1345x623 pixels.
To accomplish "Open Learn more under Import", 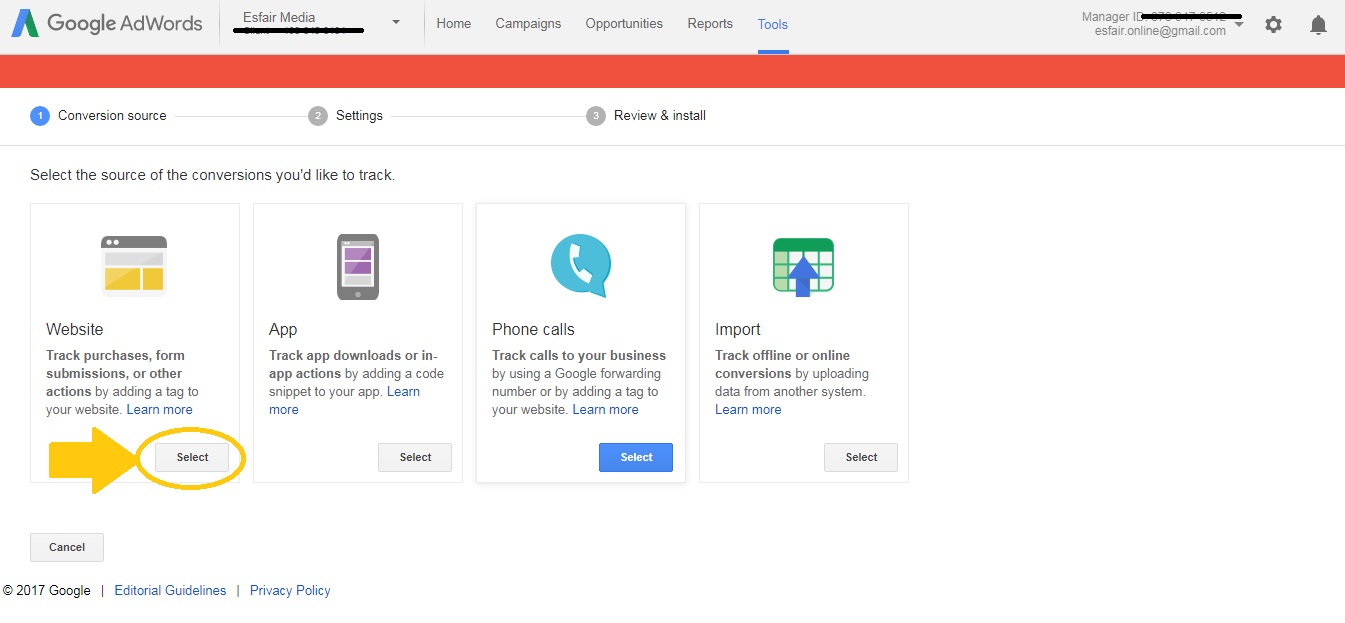I will pos(748,410).
